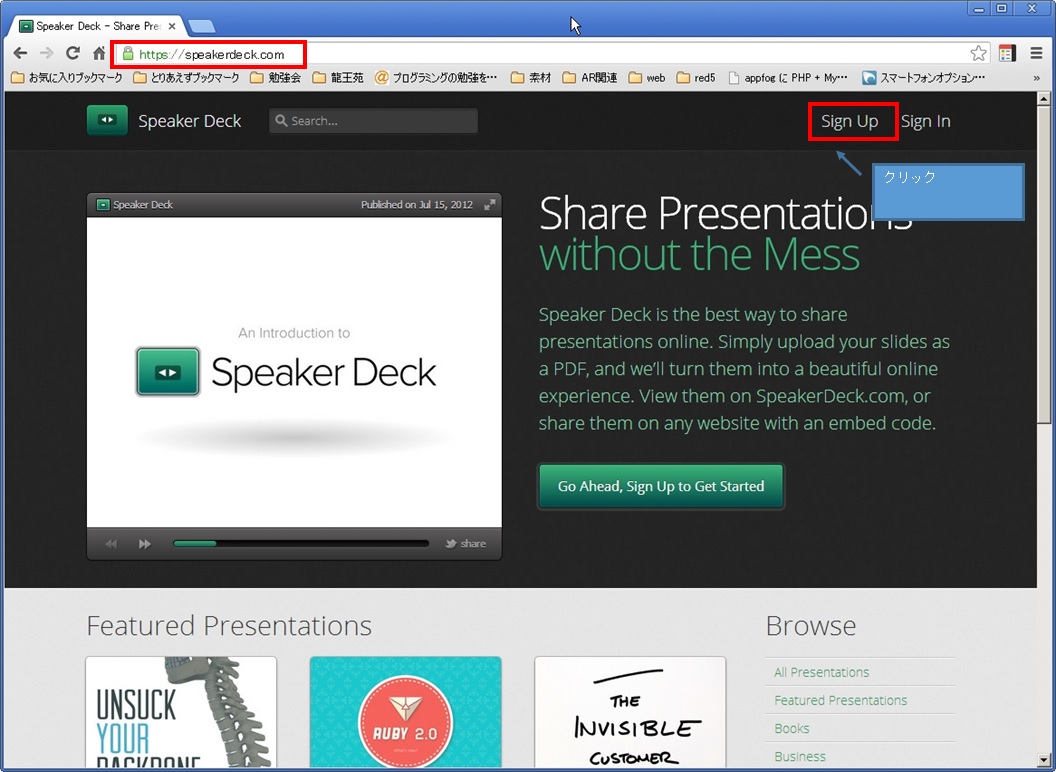Open the web bookmark folder

click(647, 77)
